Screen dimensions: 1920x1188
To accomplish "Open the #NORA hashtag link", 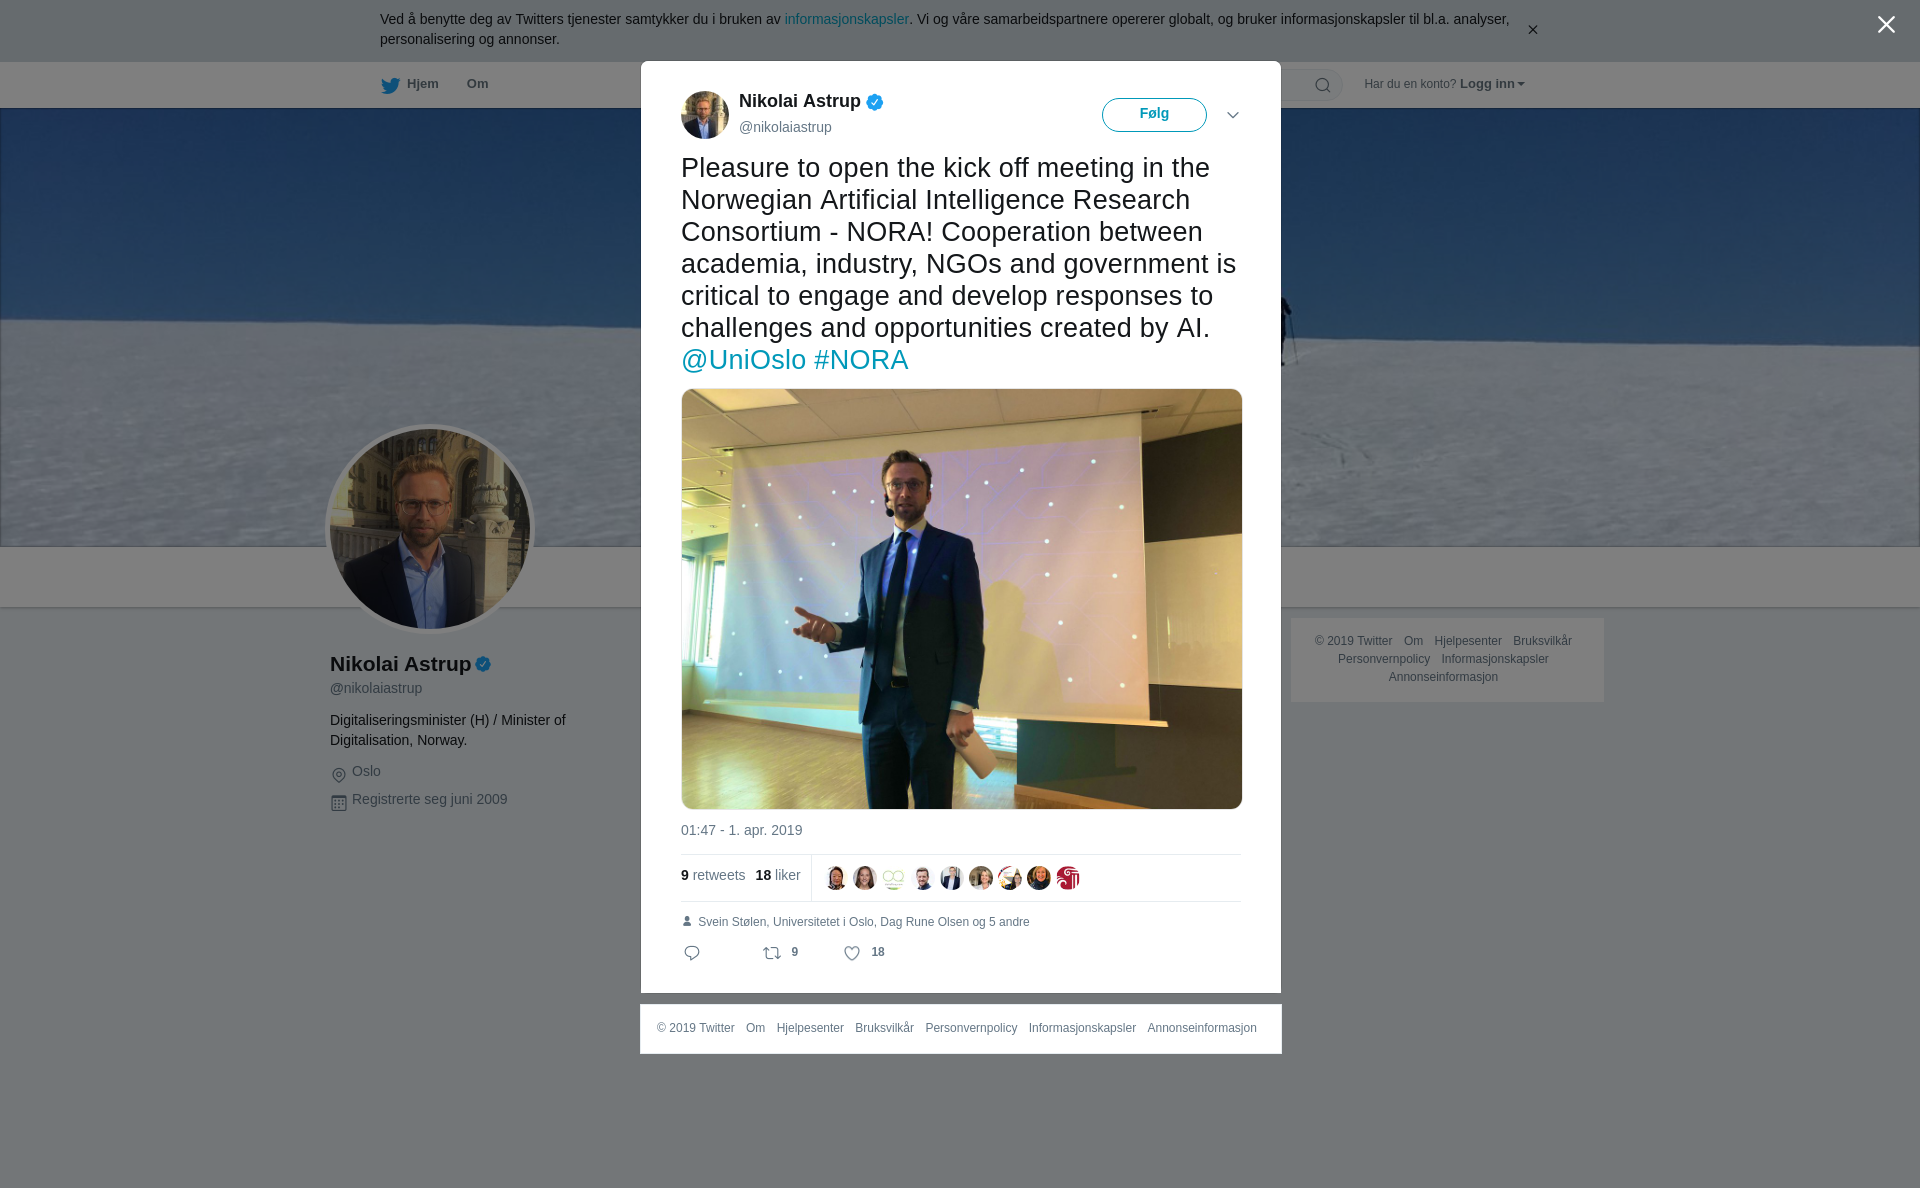I will (861, 360).
